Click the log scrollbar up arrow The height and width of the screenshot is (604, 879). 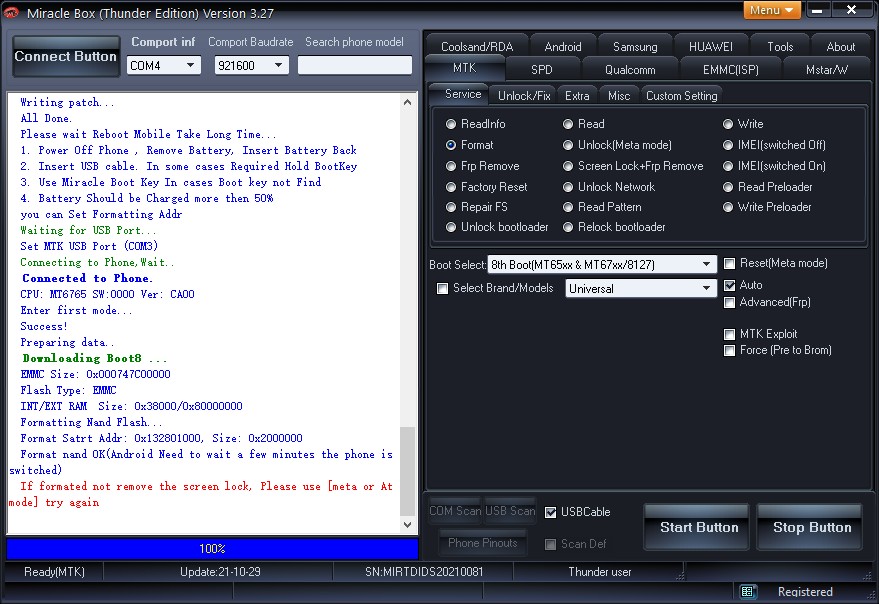coord(408,102)
